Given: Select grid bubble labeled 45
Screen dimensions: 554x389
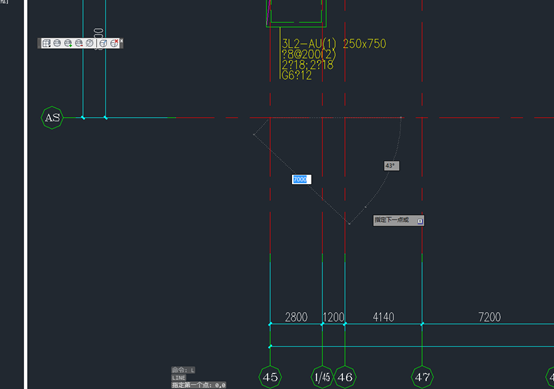Looking at the screenshot, I should pyautogui.click(x=270, y=377).
